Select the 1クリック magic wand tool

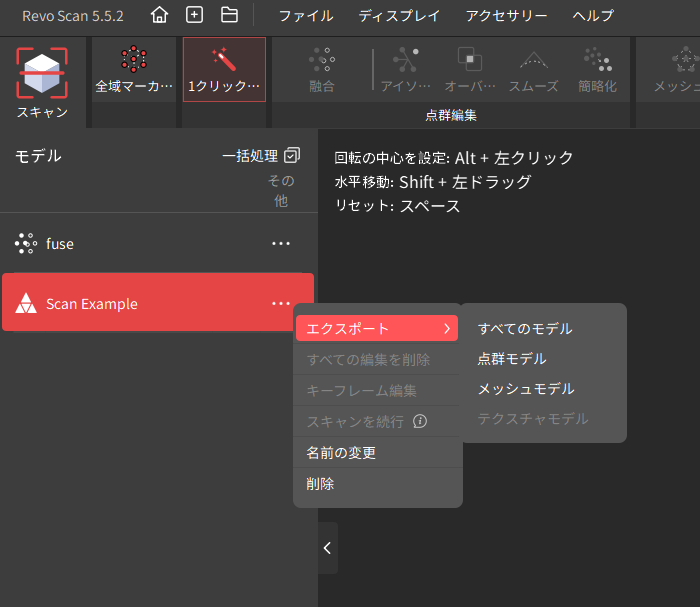(224, 70)
